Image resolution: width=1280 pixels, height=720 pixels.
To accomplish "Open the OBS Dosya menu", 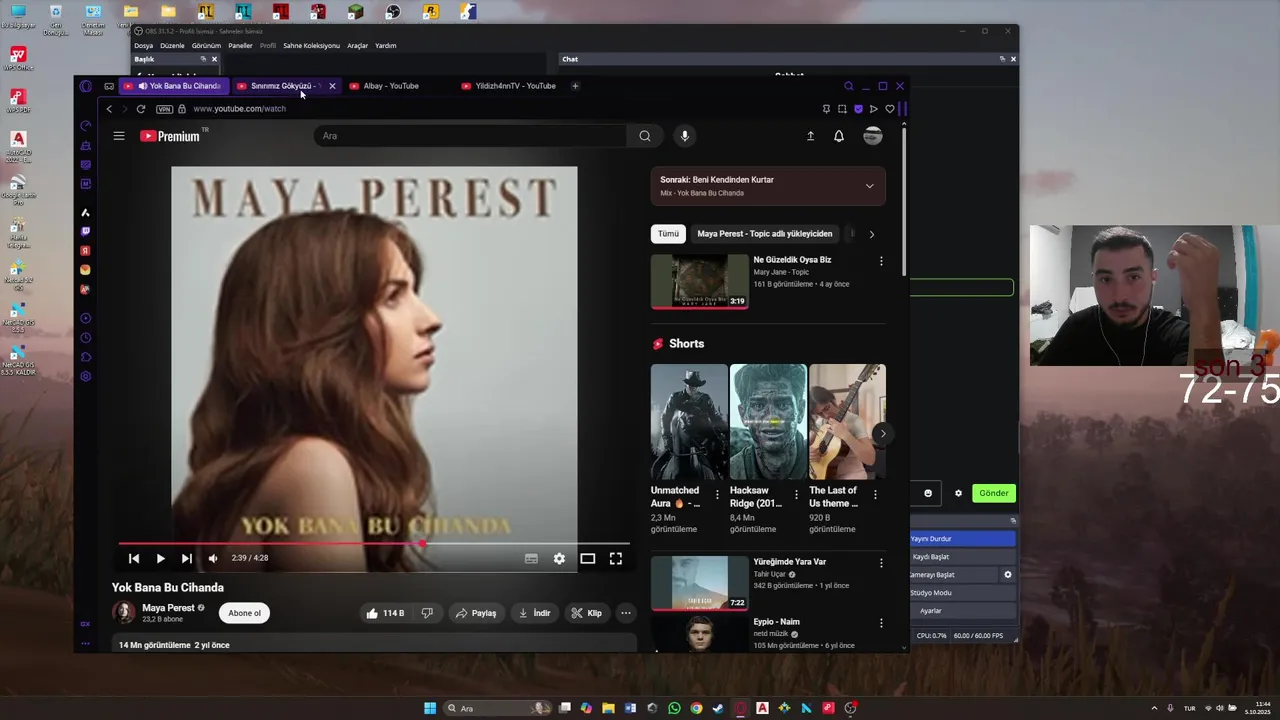I will [144, 46].
